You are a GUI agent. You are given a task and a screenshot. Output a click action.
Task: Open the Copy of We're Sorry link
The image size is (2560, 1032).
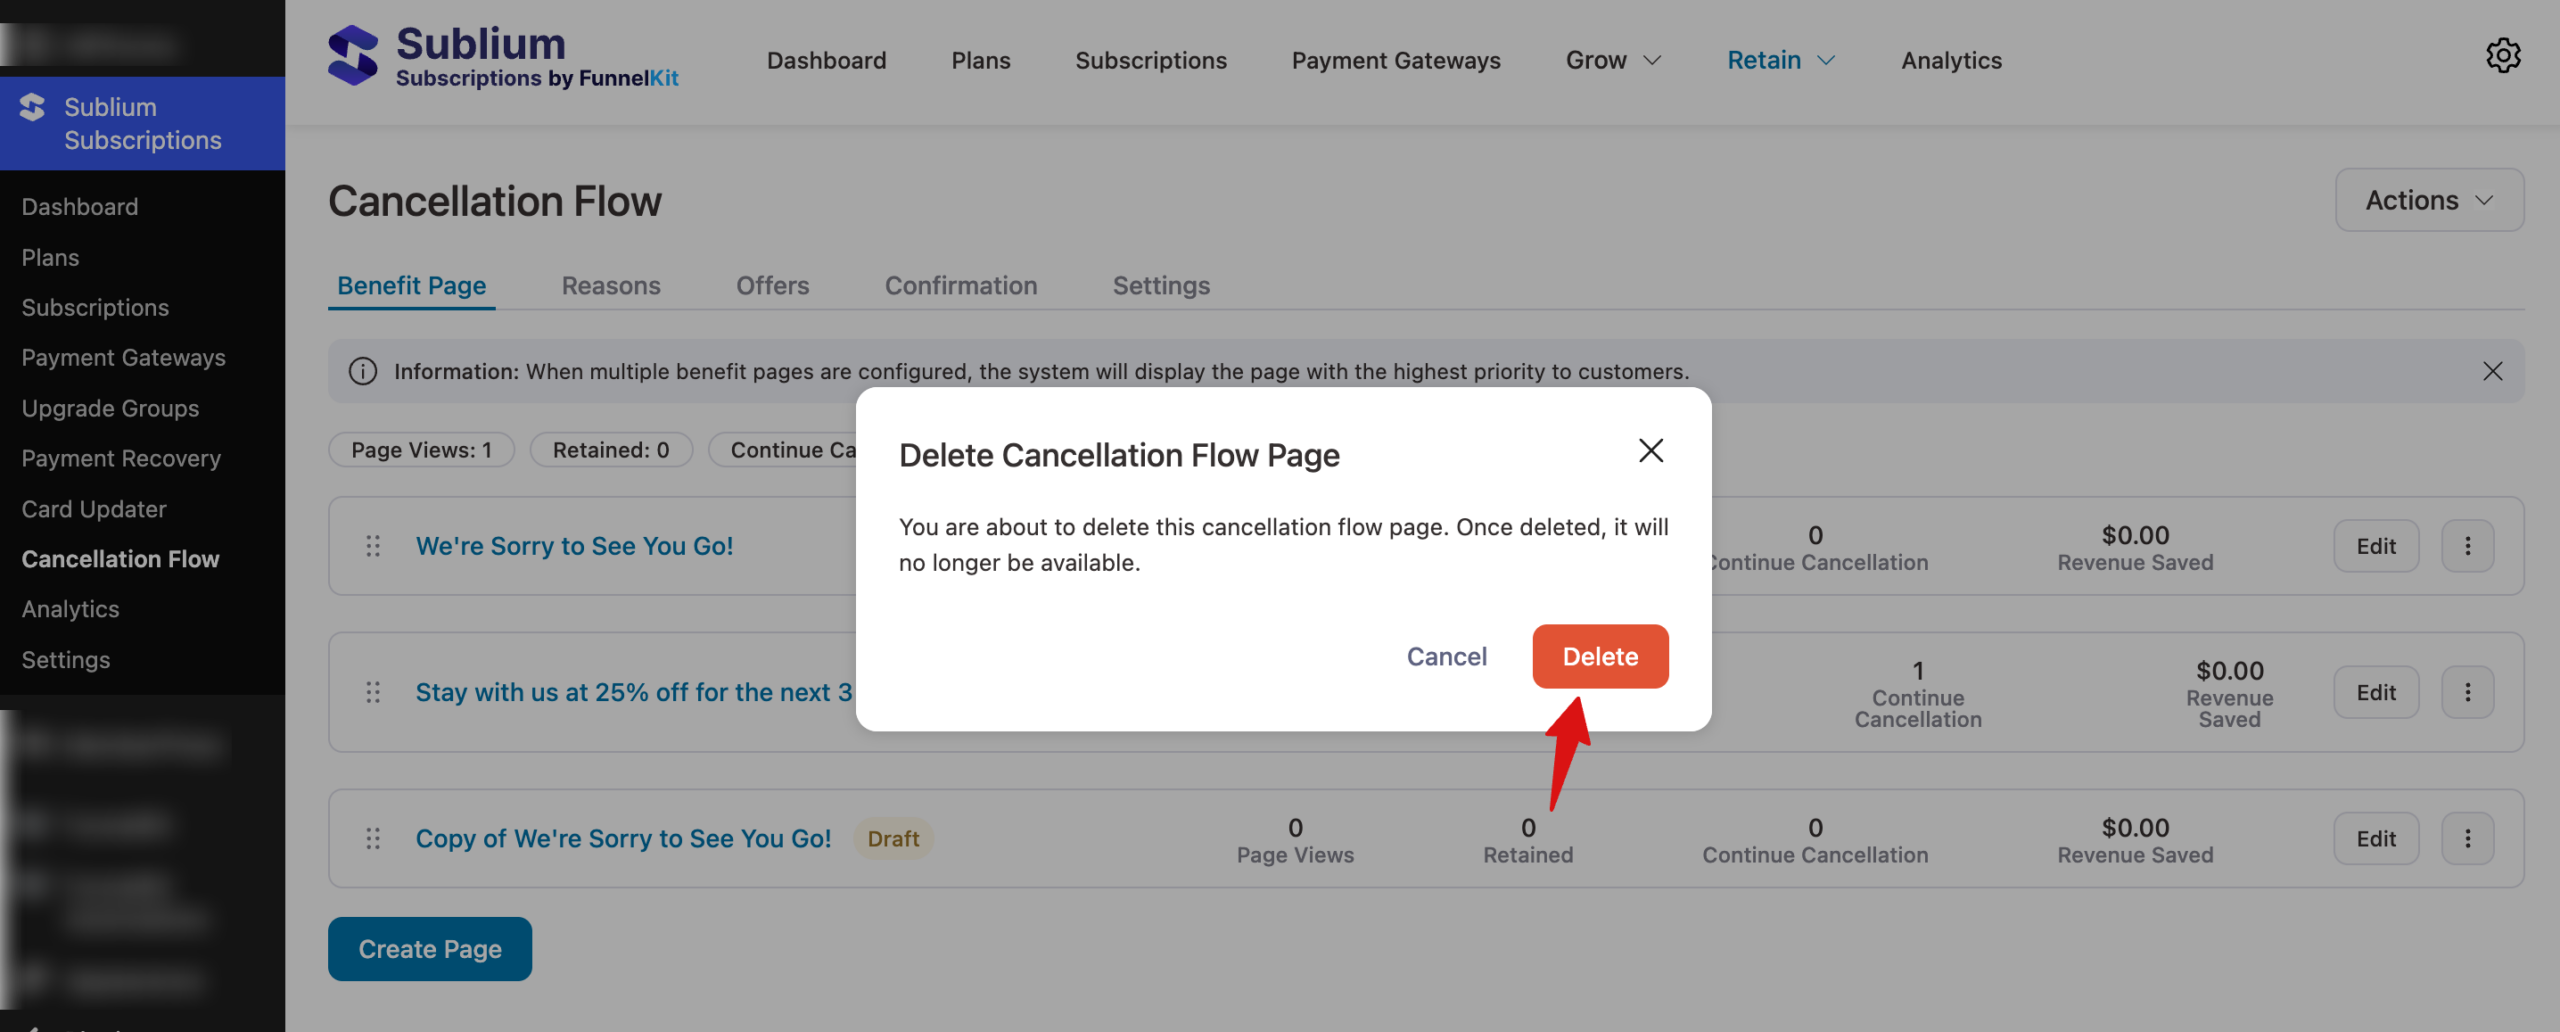click(x=623, y=839)
